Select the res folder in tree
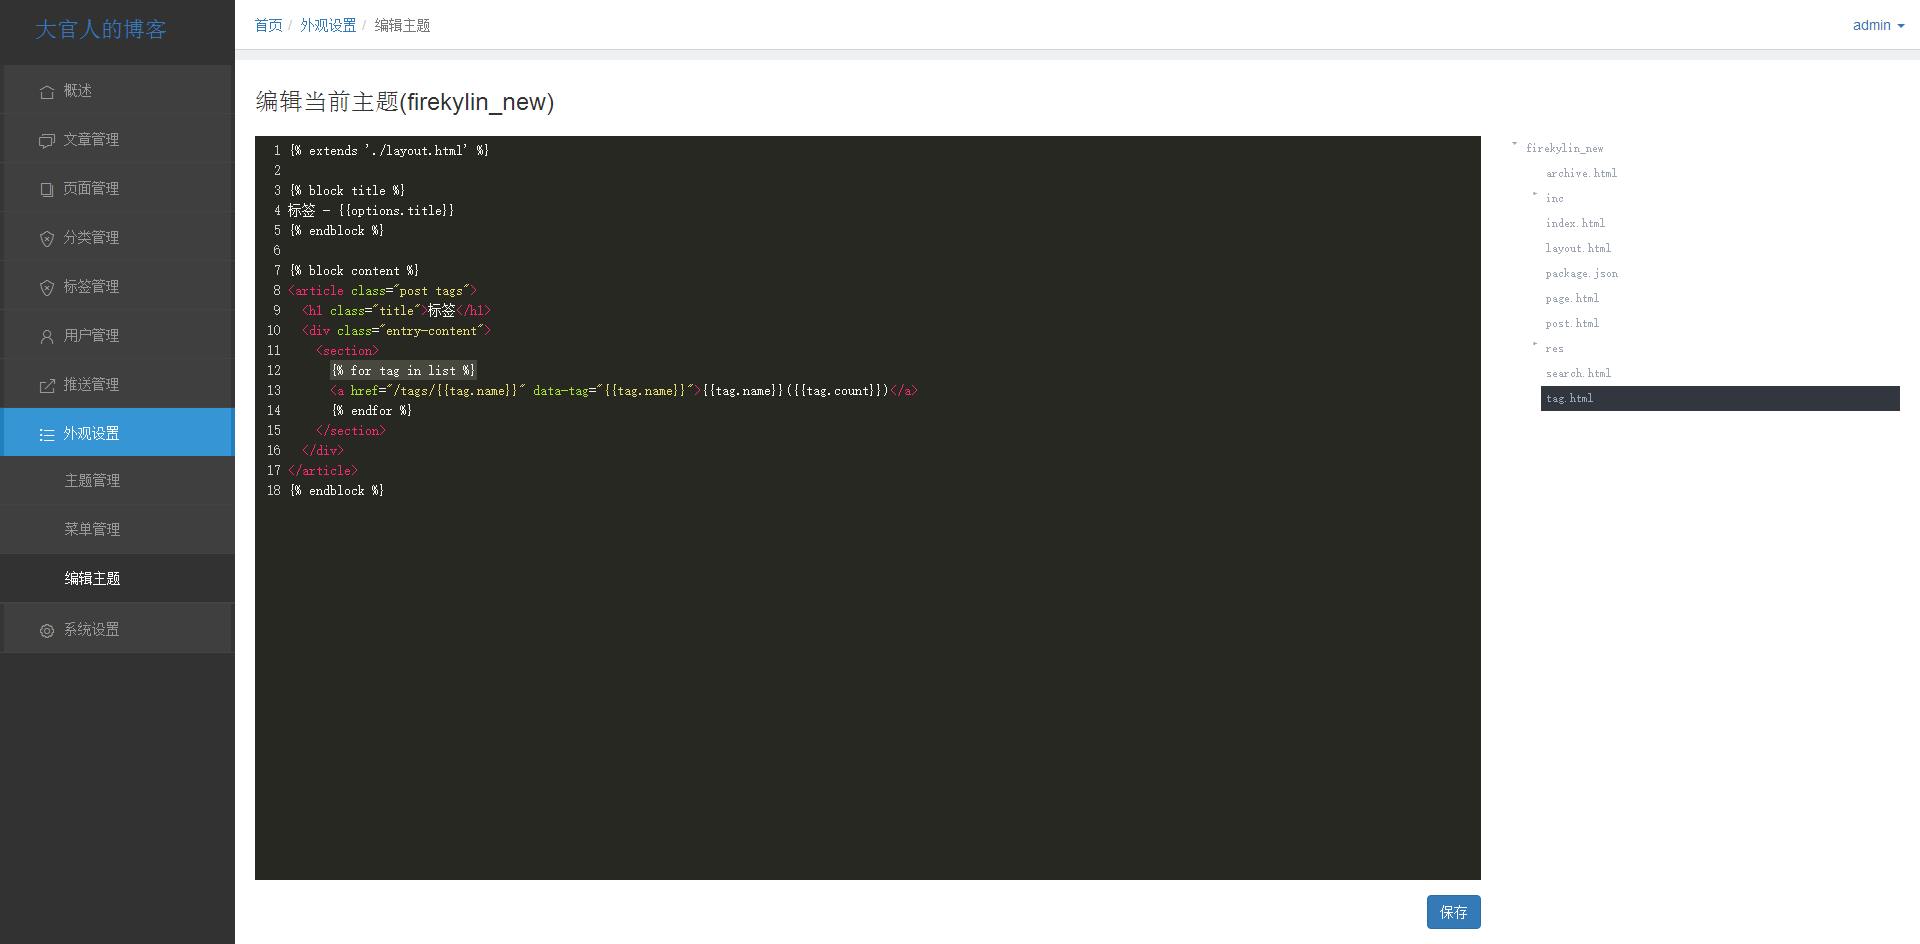 [x=1554, y=348]
